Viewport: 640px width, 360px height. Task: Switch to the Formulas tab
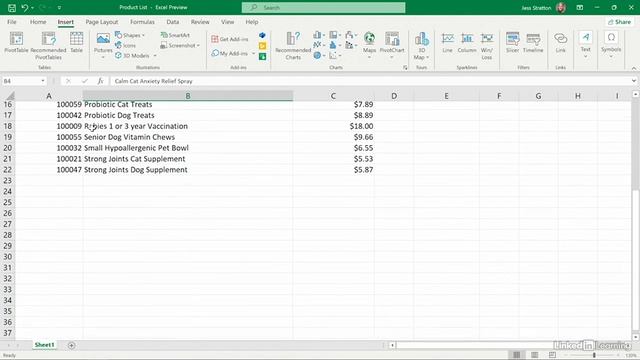pos(142,22)
